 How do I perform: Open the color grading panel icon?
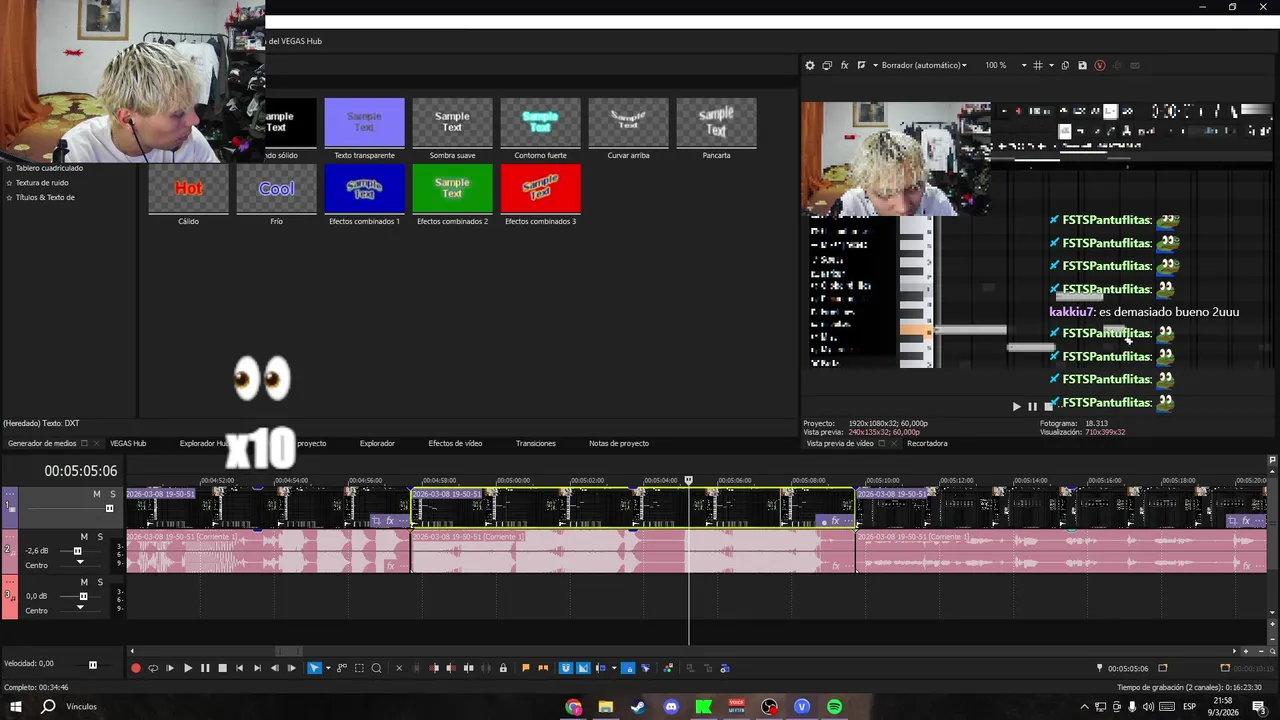click(669, 668)
